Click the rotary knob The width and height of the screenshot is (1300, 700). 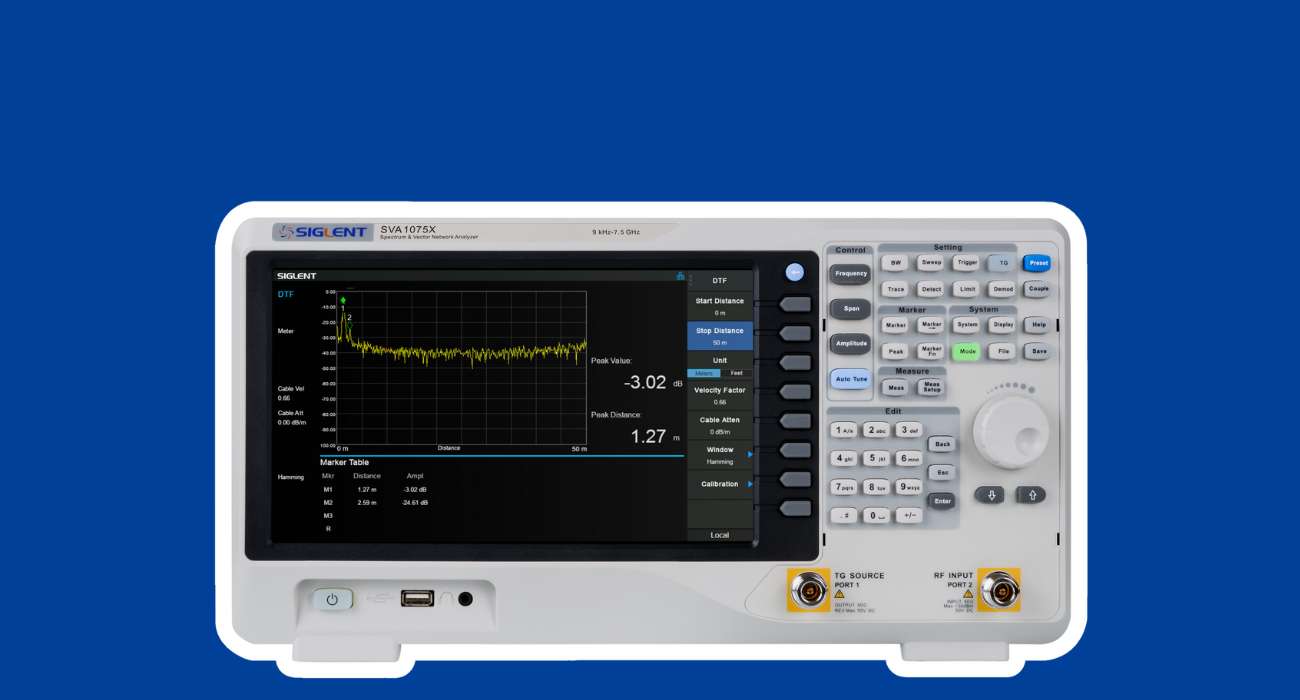click(x=1010, y=431)
